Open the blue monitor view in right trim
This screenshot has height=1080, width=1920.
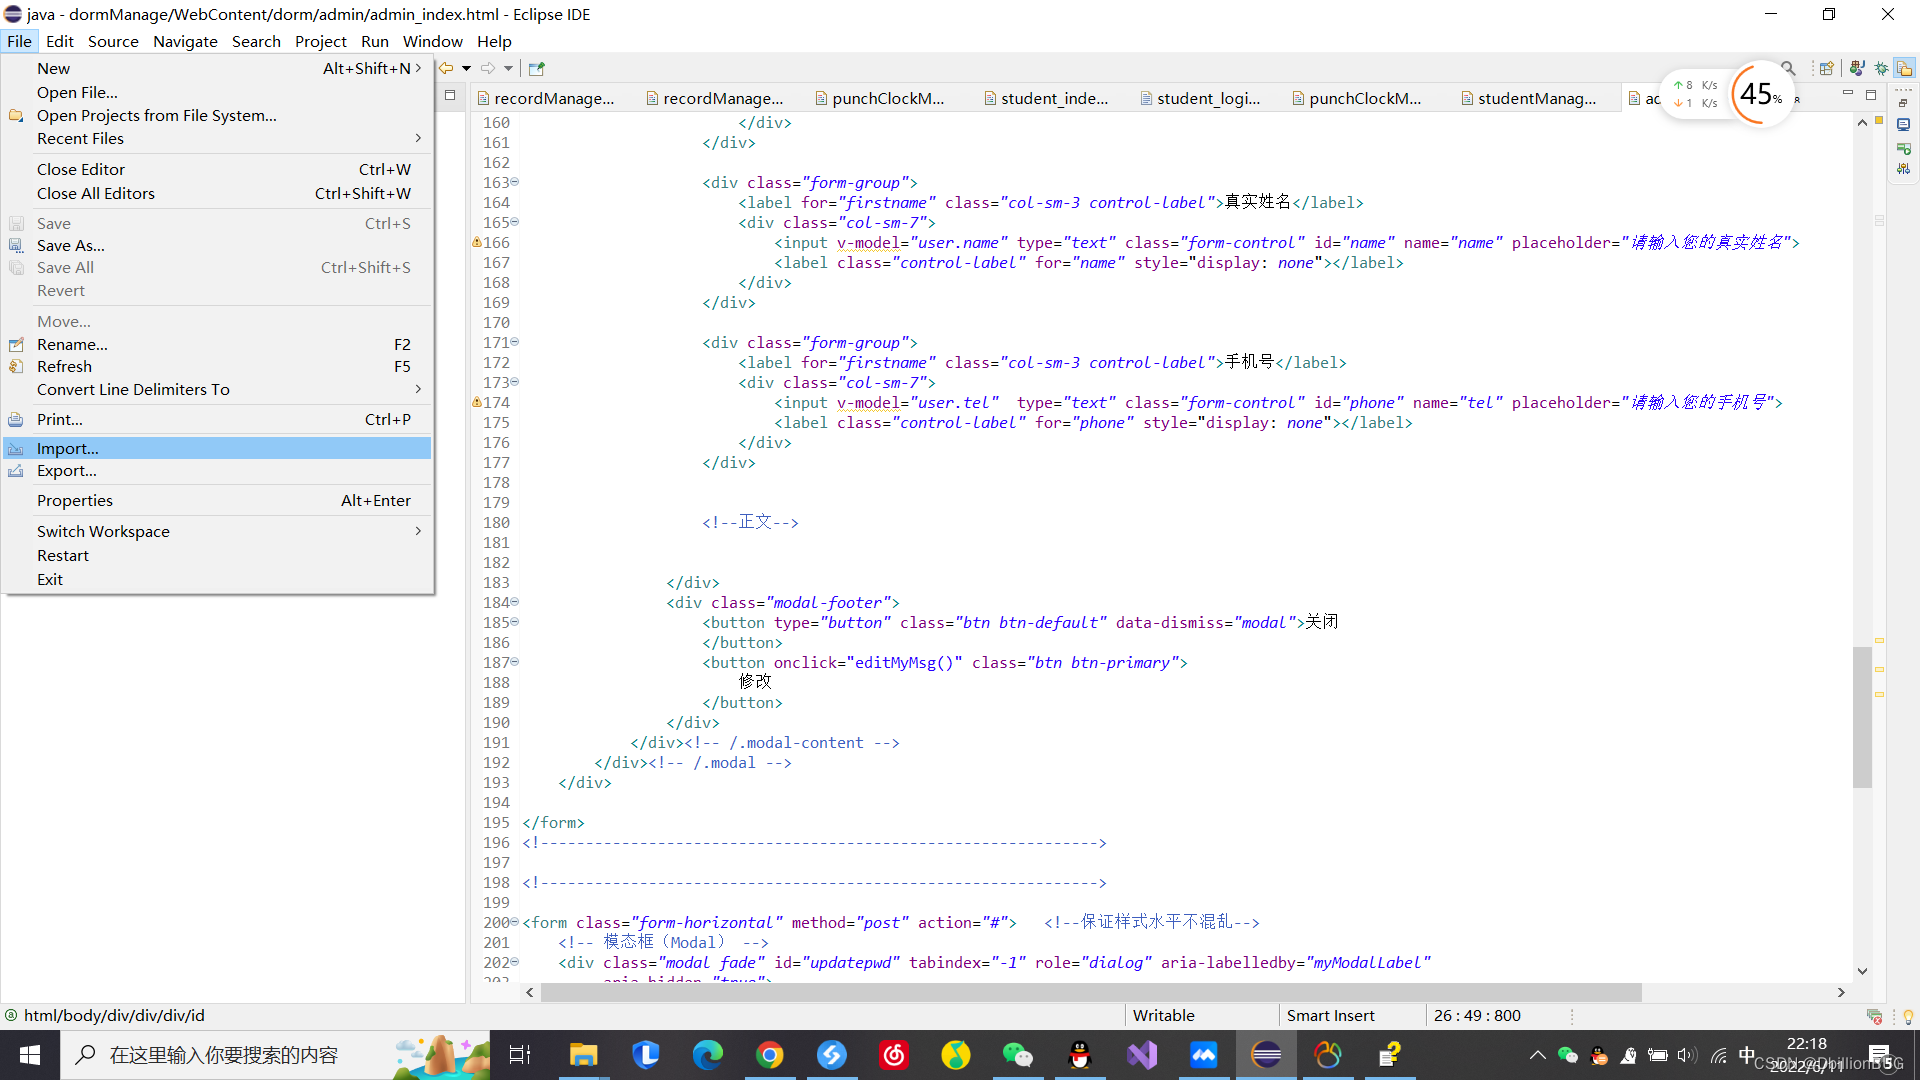(x=1903, y=125)
